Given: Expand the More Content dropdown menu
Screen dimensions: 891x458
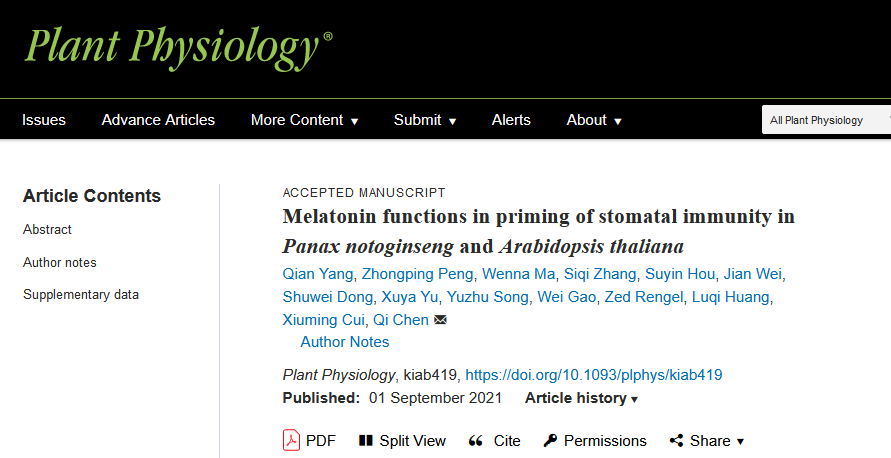Looking at the screenshot, I should (305, 120).
